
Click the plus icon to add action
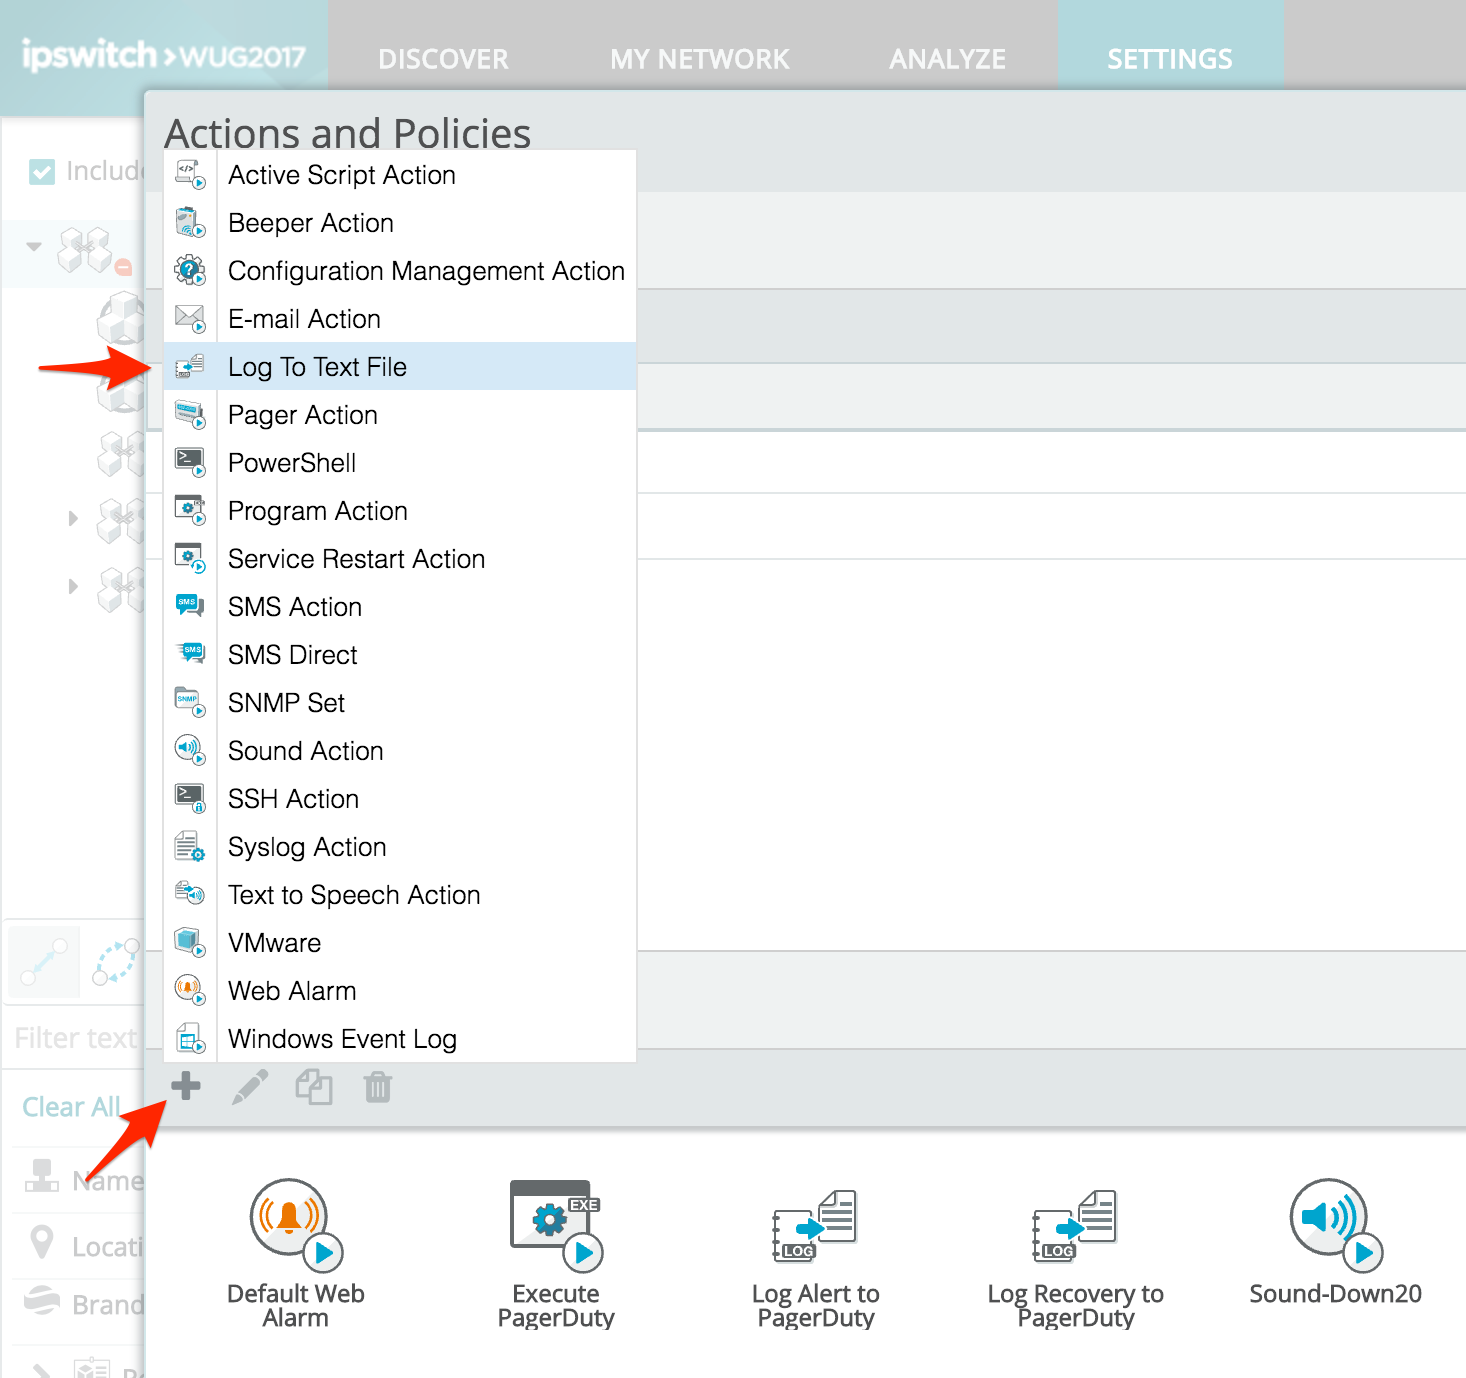click(186, 1086)
